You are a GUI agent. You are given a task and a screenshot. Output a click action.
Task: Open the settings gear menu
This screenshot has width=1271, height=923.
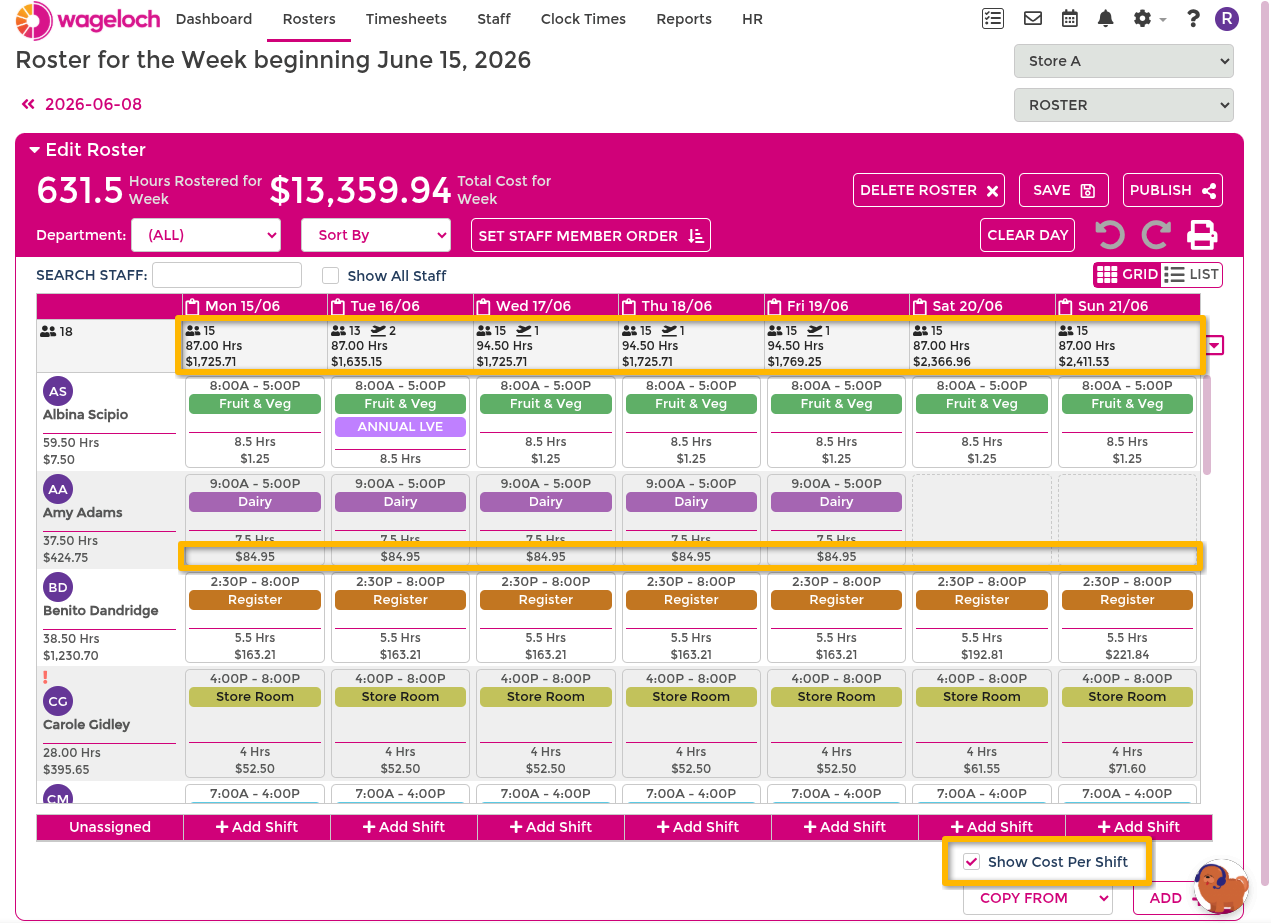(x=1149, y=19)
